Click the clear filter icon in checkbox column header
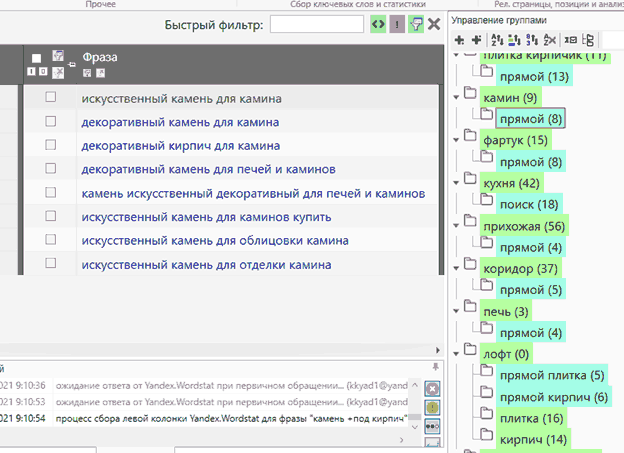The width and height of the screenshot is (624, 453). 58,72
